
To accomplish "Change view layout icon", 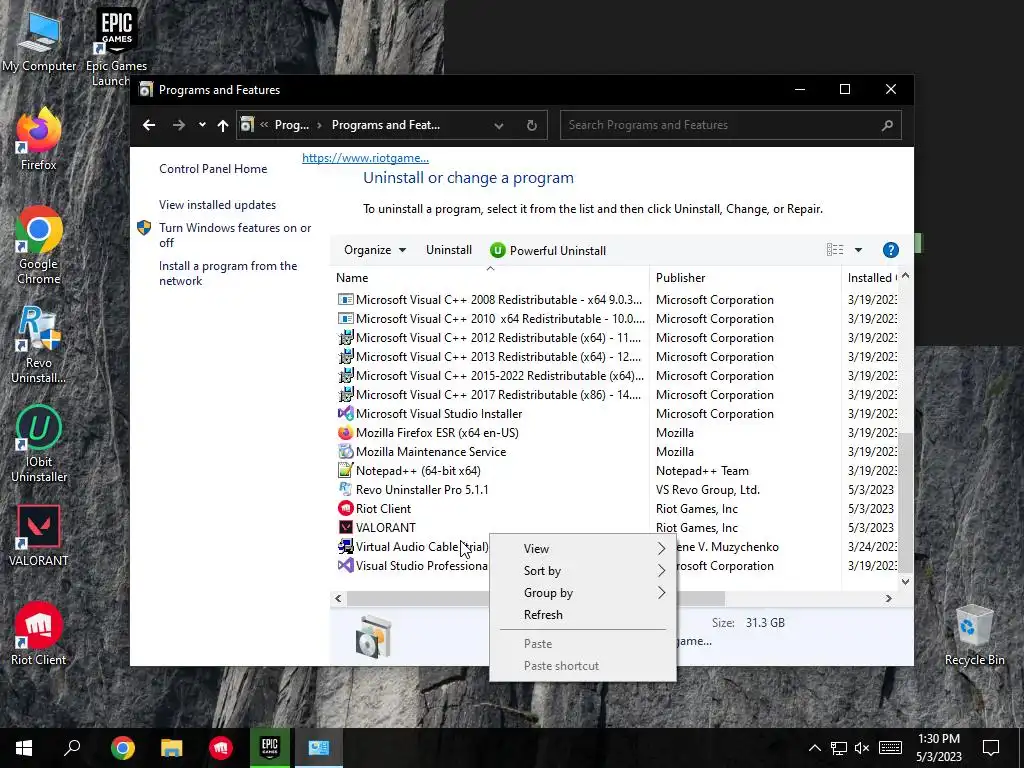I will click(x=835, y=250).
